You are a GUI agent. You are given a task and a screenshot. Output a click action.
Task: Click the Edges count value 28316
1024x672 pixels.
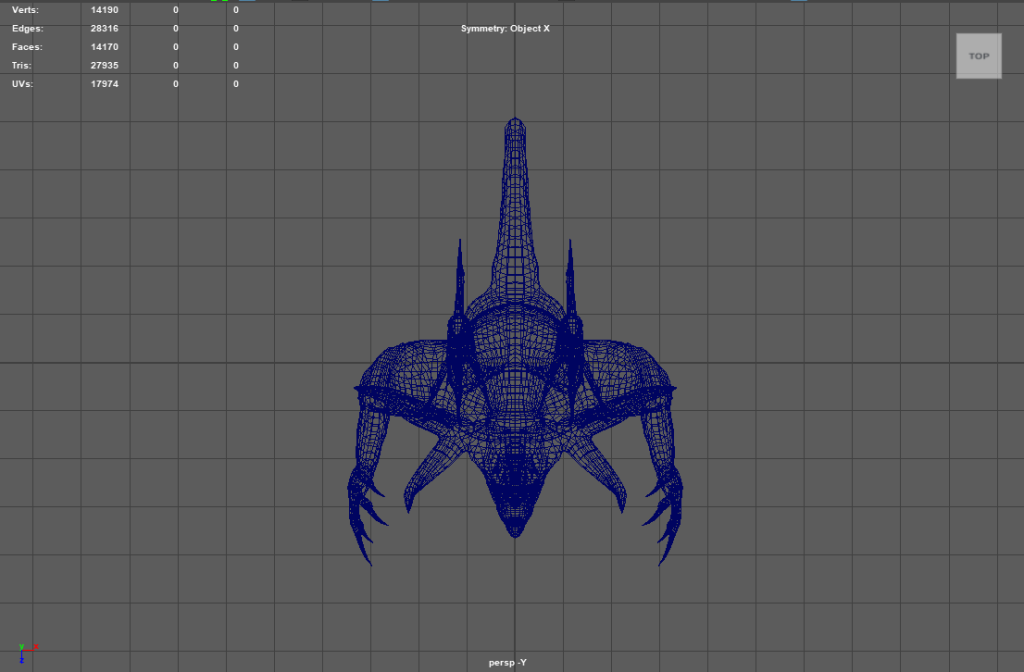coord(104,29)
